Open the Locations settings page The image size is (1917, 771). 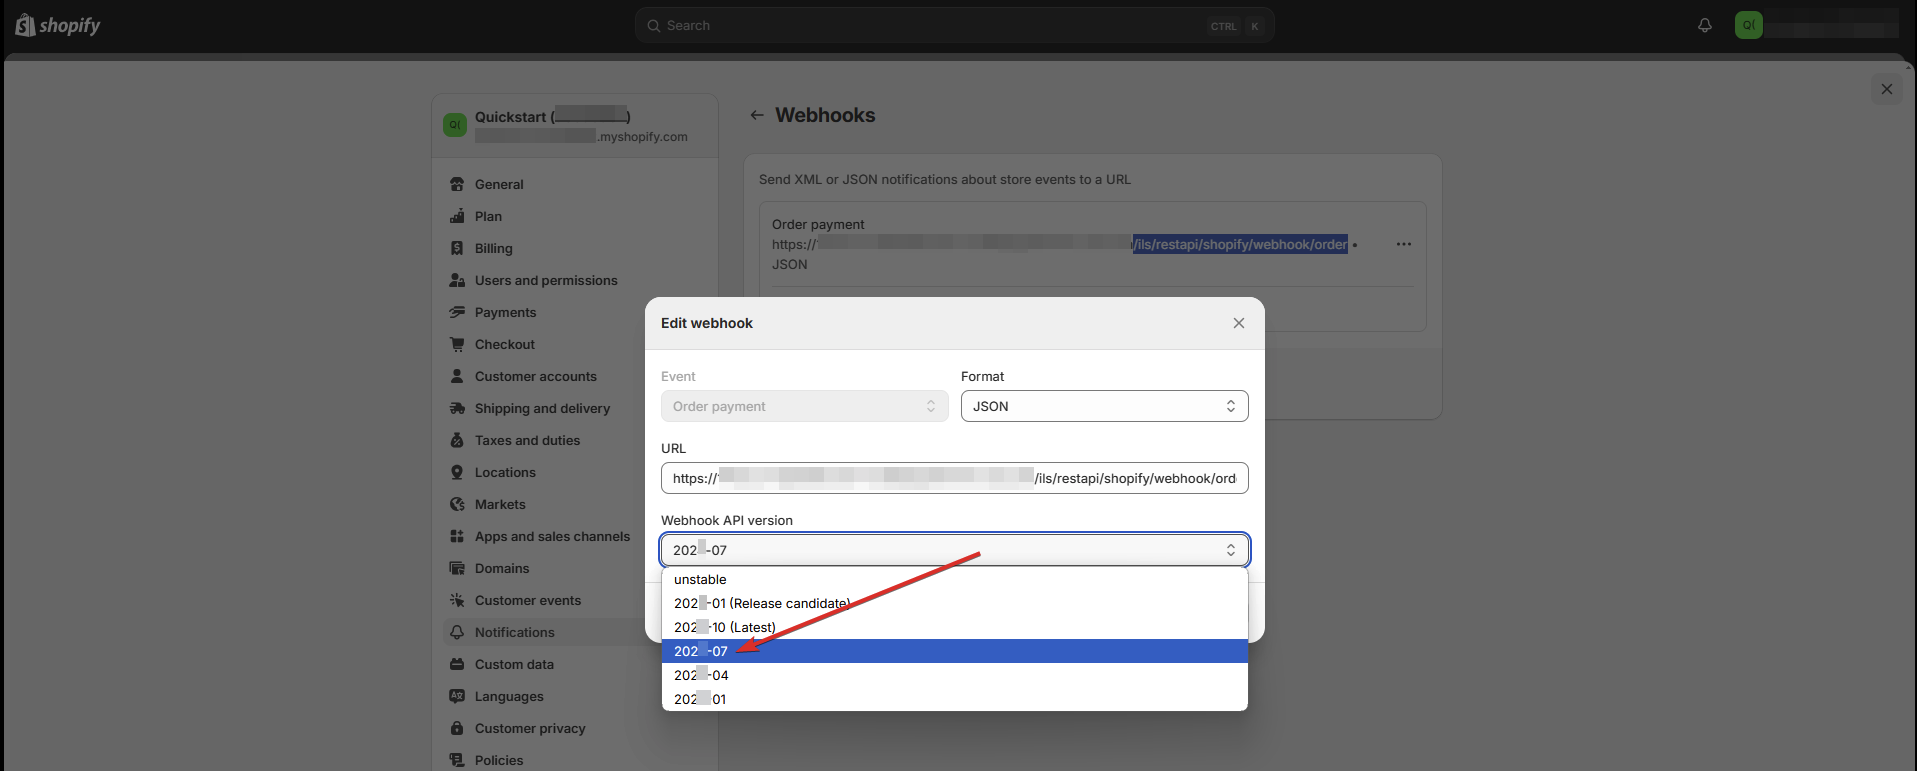click(x=505, y=472)
